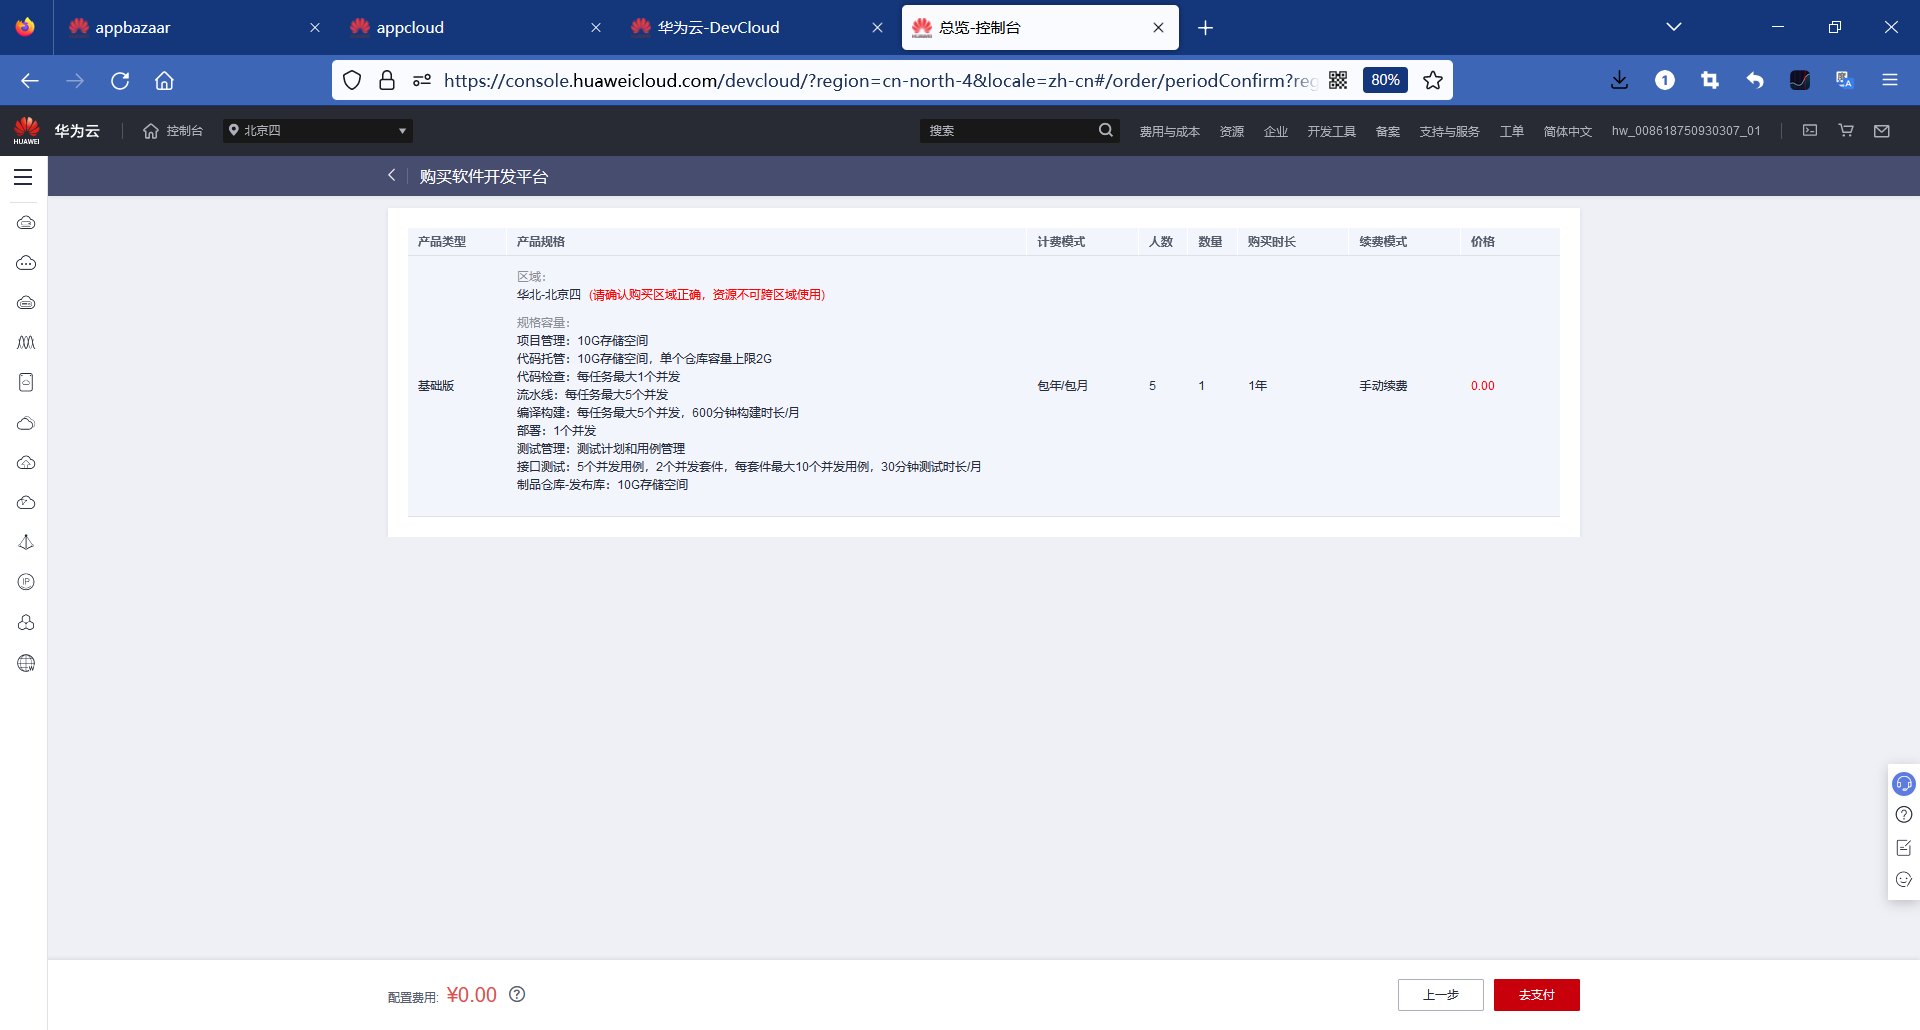Open the 费用与成本 menu
The height and width of the screenshot is (1030, 1920).
[1170, 131]
